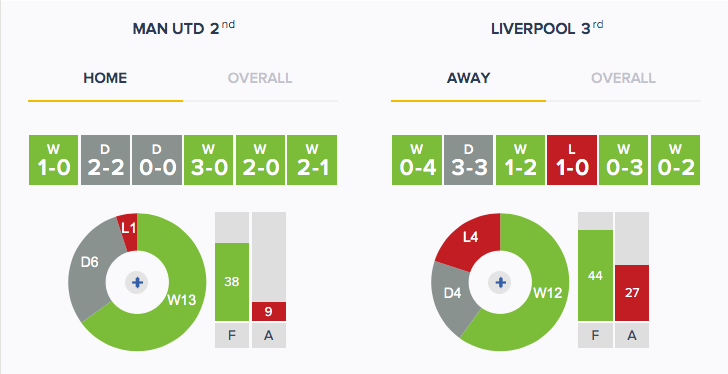
Task: Click Man Utd goals-for bar showing 38
Action: tap(232, 282)
